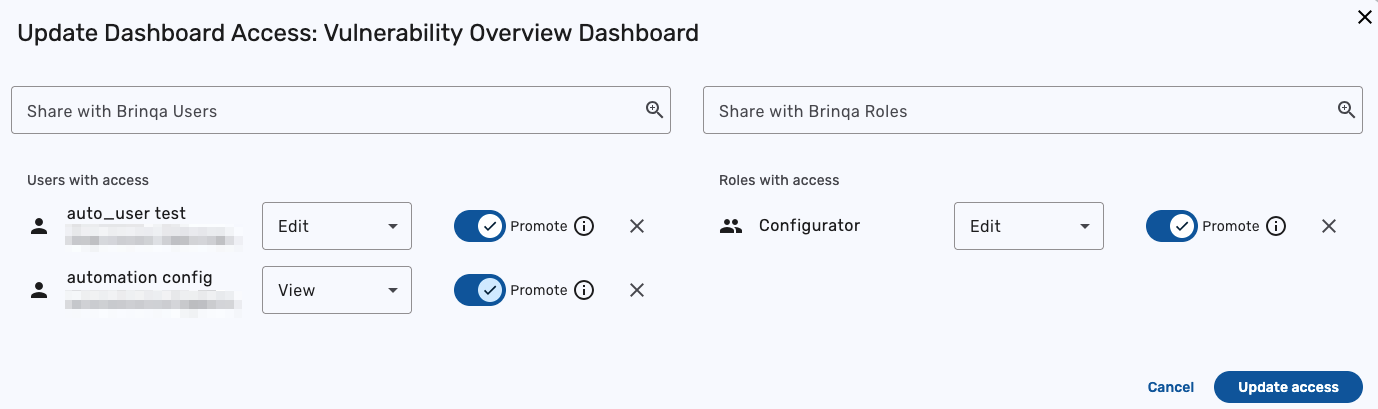Image resolution: width=1378 pixels, height=409 pixels.
Task: Toggle Promote switch for automation config
Action: tap(480, 290)
